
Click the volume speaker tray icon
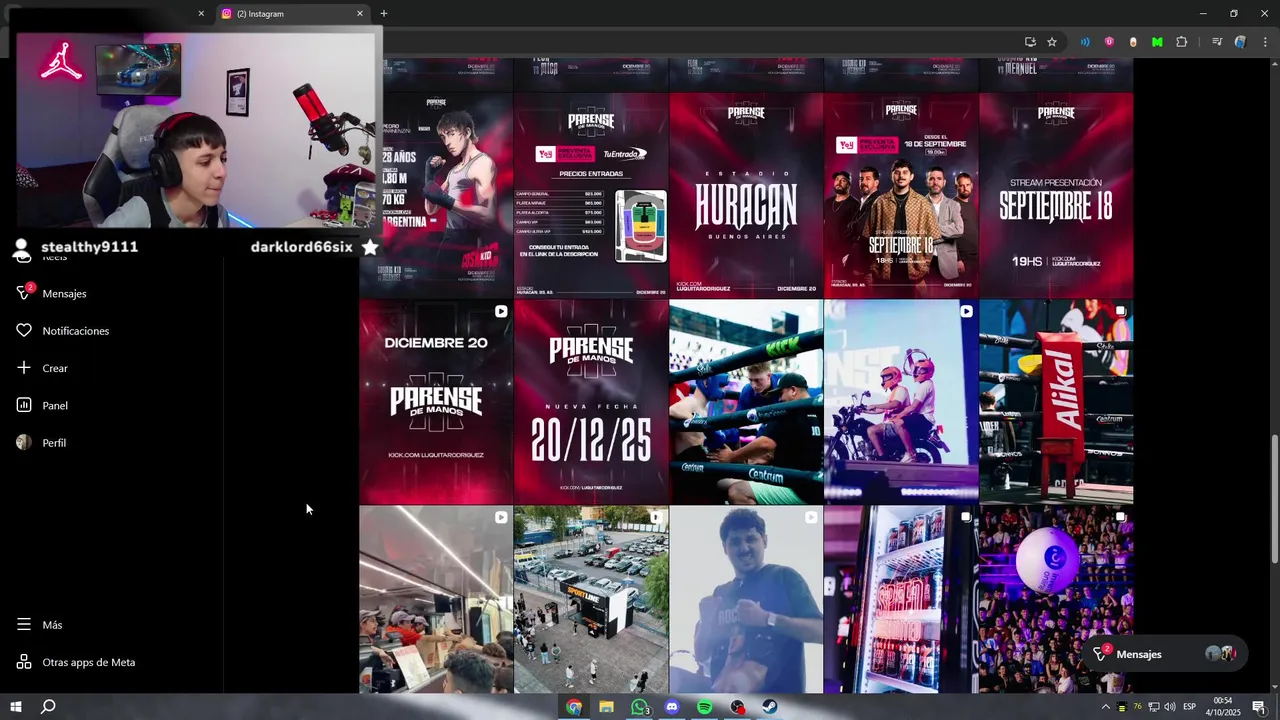(x=1169, y=707)
